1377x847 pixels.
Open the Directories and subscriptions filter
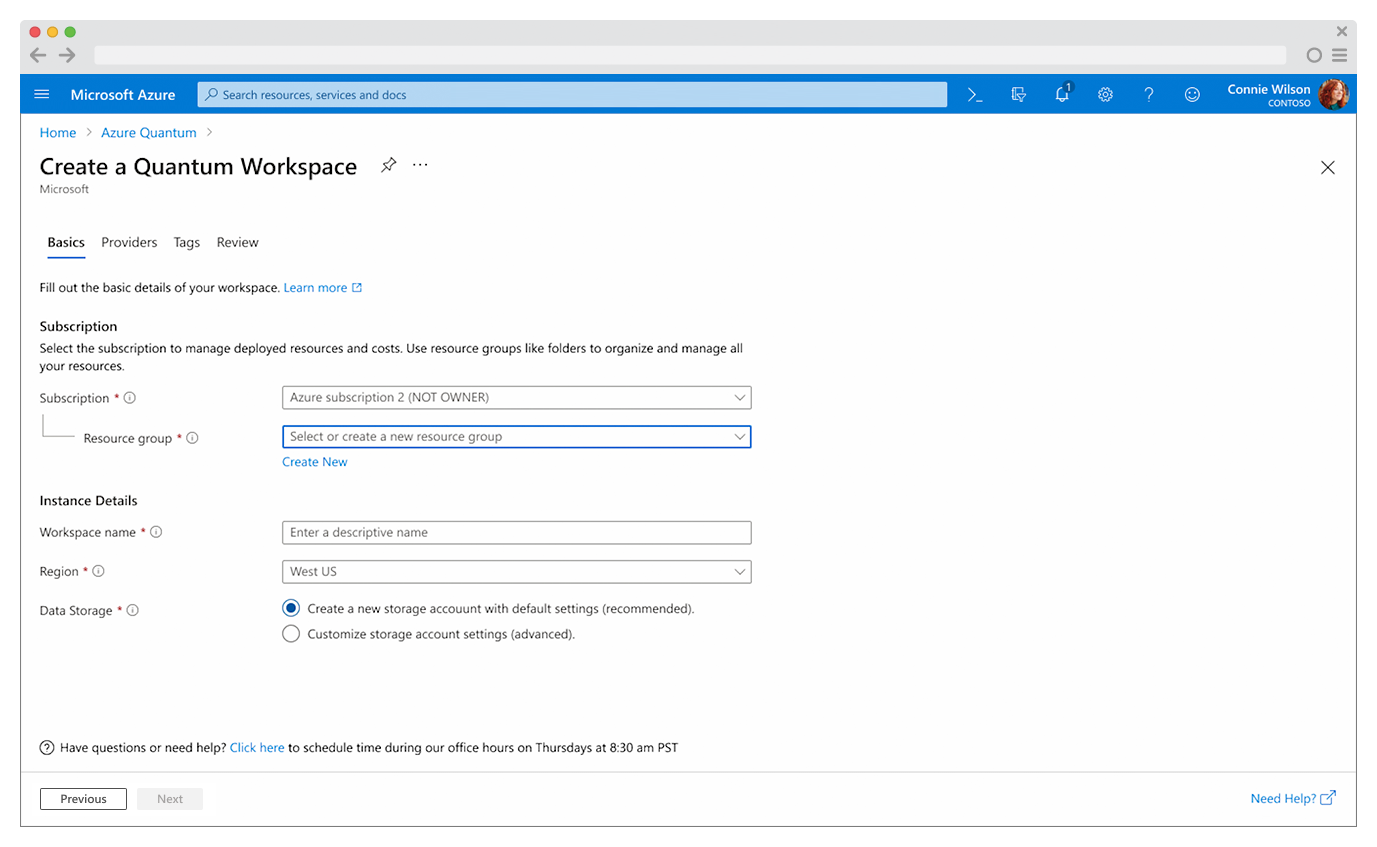pos(1019,94)
